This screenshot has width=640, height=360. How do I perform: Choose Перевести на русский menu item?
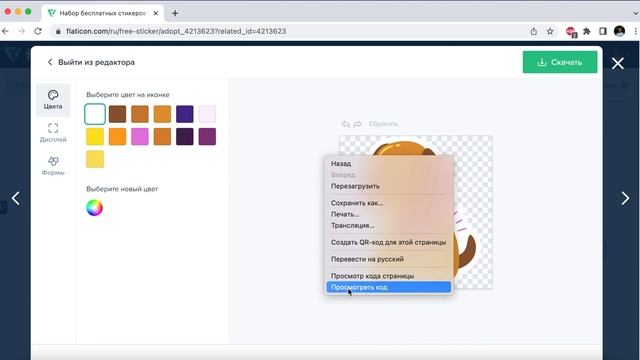click(x=389, y=259)
